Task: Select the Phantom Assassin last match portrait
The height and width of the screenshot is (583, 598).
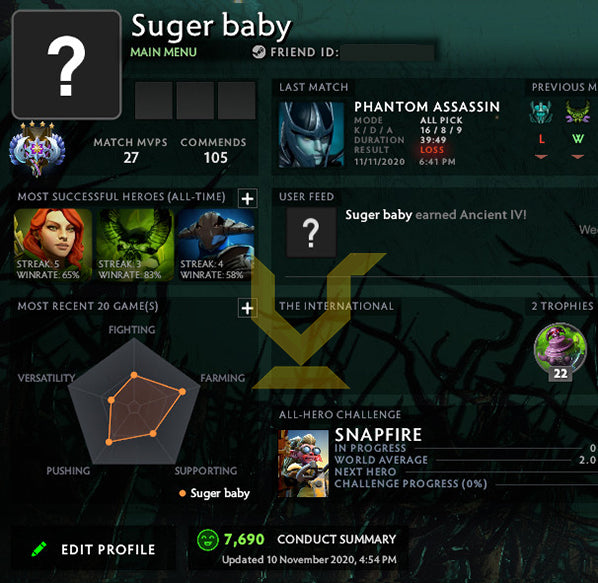Action: click(311, 134)
